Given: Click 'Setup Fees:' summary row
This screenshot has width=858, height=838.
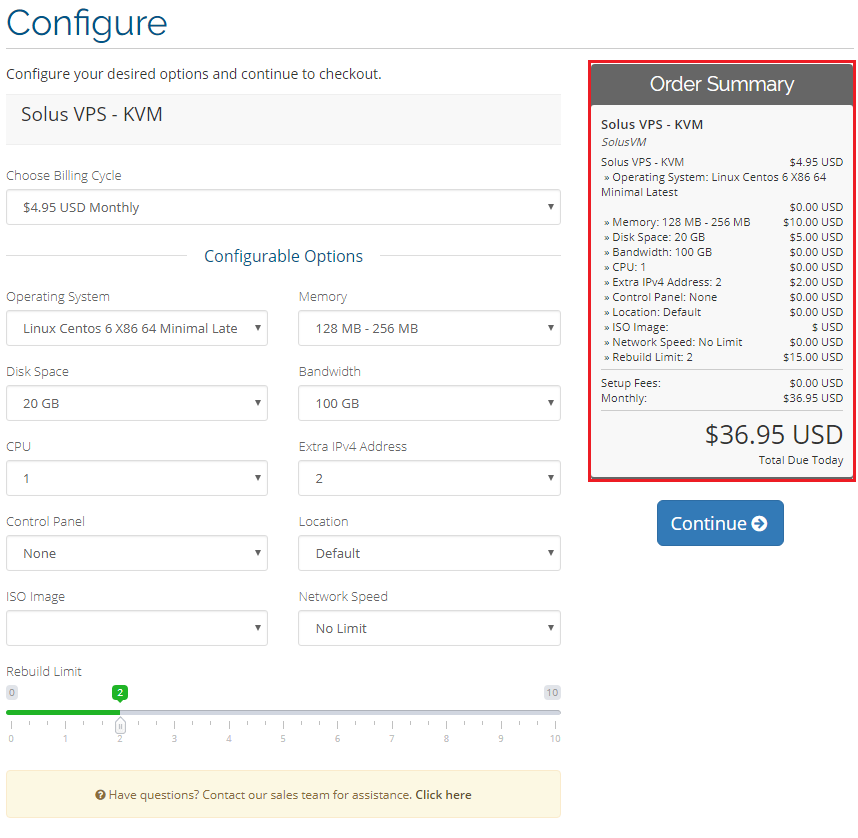Looking at the screenshot, I should pyautogui.click(x=722, y=383).
